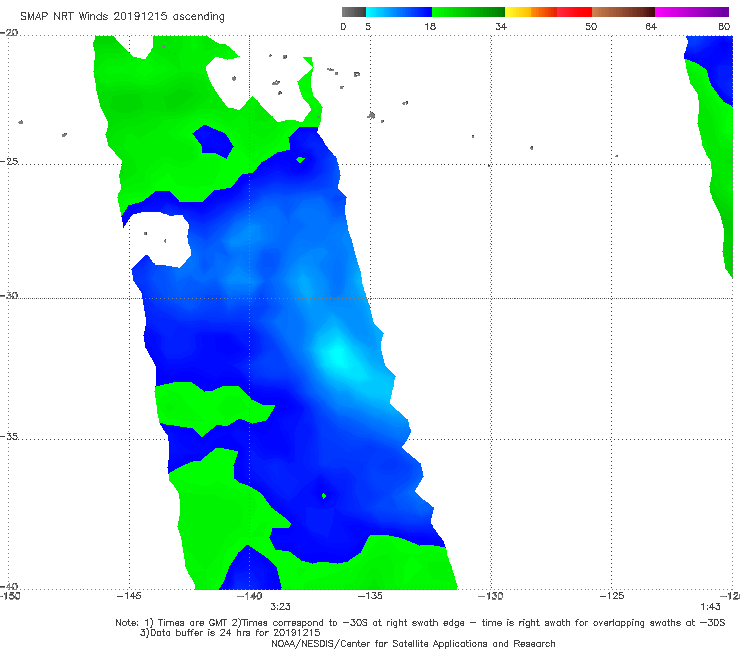
Task: Click the 'Data buffer is 24 hrs' note
Action: point(230,633)
